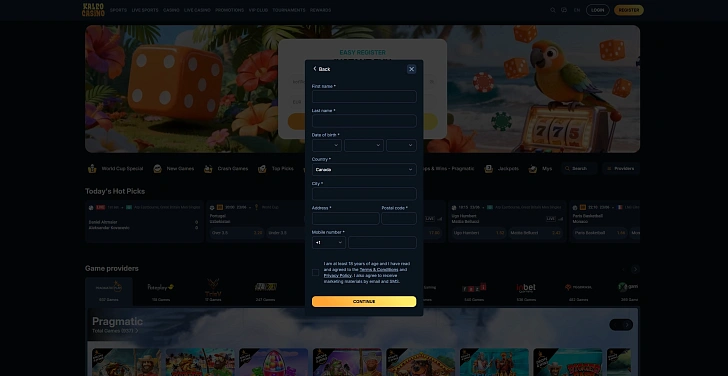This screenshot has width=728, height=376.
Task: Click the Kalco Casino logo
Action: pyautogui.click(x=93, y=10)
